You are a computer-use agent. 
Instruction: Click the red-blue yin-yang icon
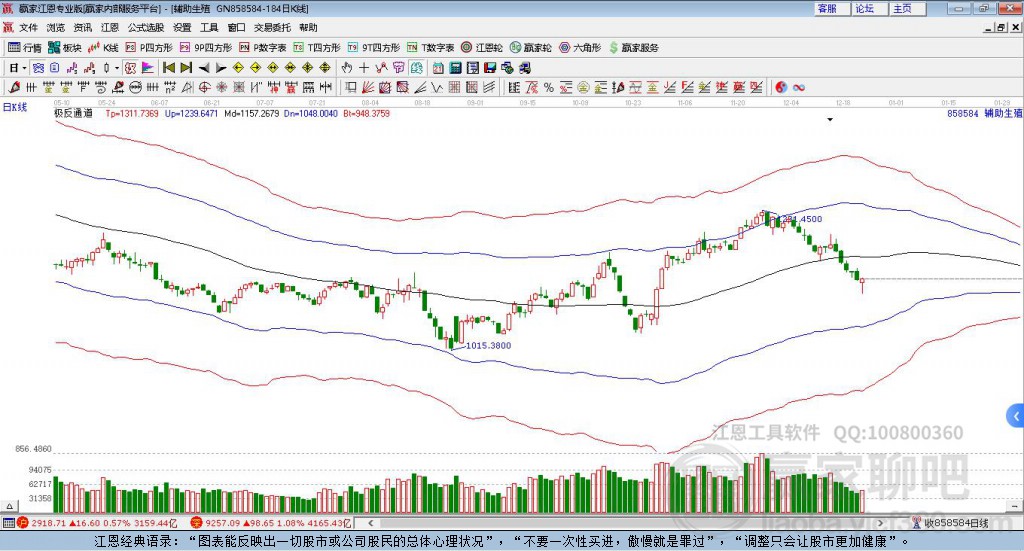[781, 87]
